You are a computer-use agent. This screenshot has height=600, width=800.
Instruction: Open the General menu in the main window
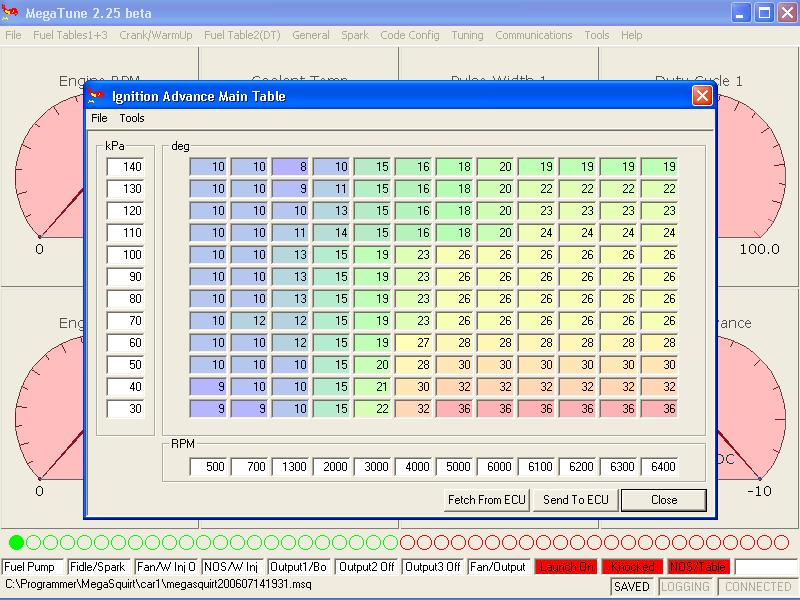311,35
